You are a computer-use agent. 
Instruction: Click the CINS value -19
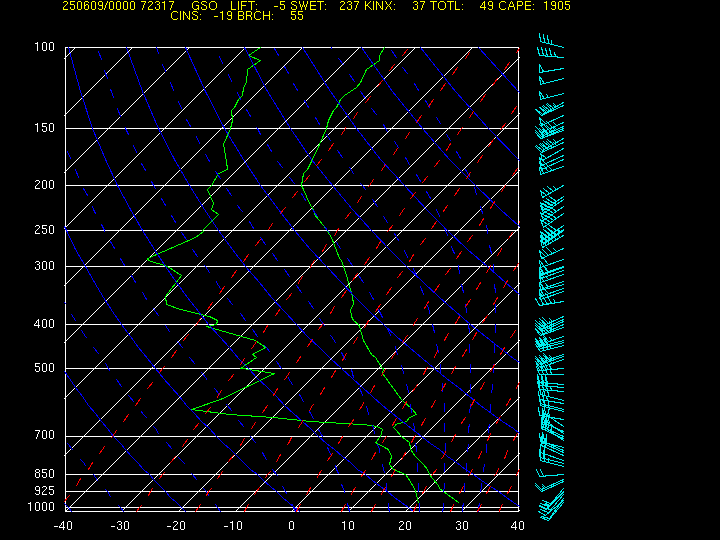click(222, 16)
